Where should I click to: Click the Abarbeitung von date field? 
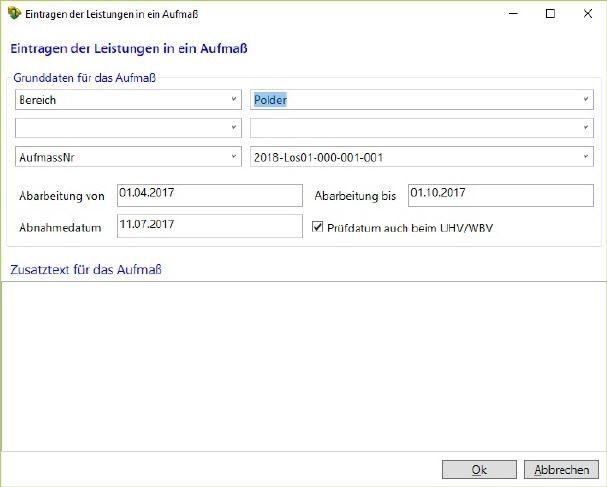point(208,194)
